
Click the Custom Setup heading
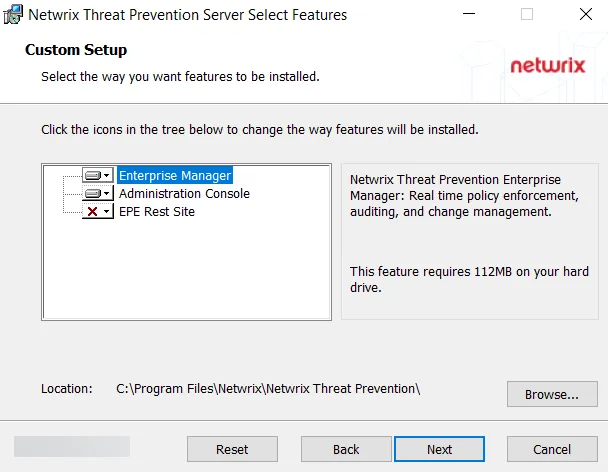[76, 50]
